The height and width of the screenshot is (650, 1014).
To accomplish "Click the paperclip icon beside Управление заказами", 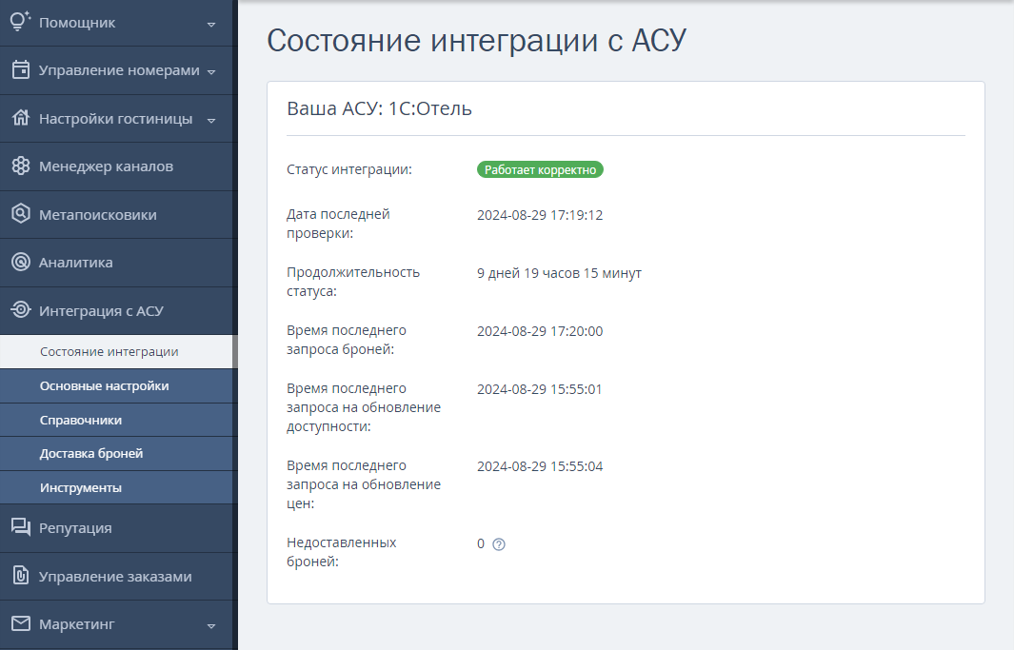I will (21, 575).
